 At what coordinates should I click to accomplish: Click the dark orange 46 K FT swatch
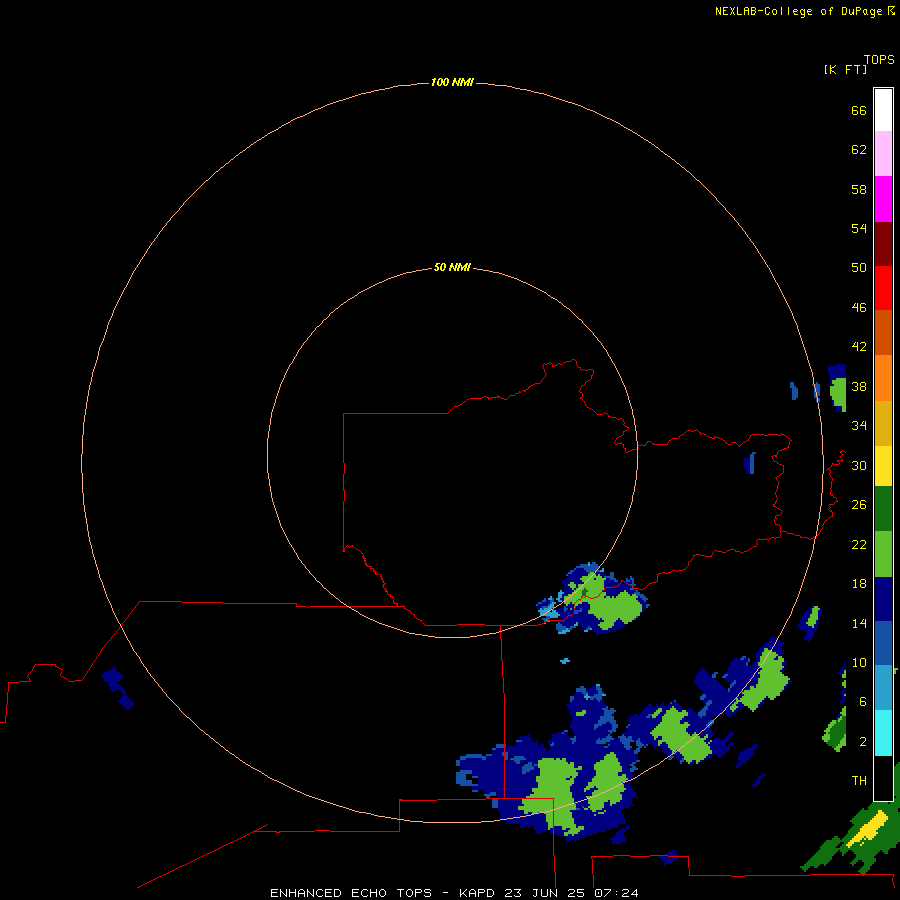883,333
